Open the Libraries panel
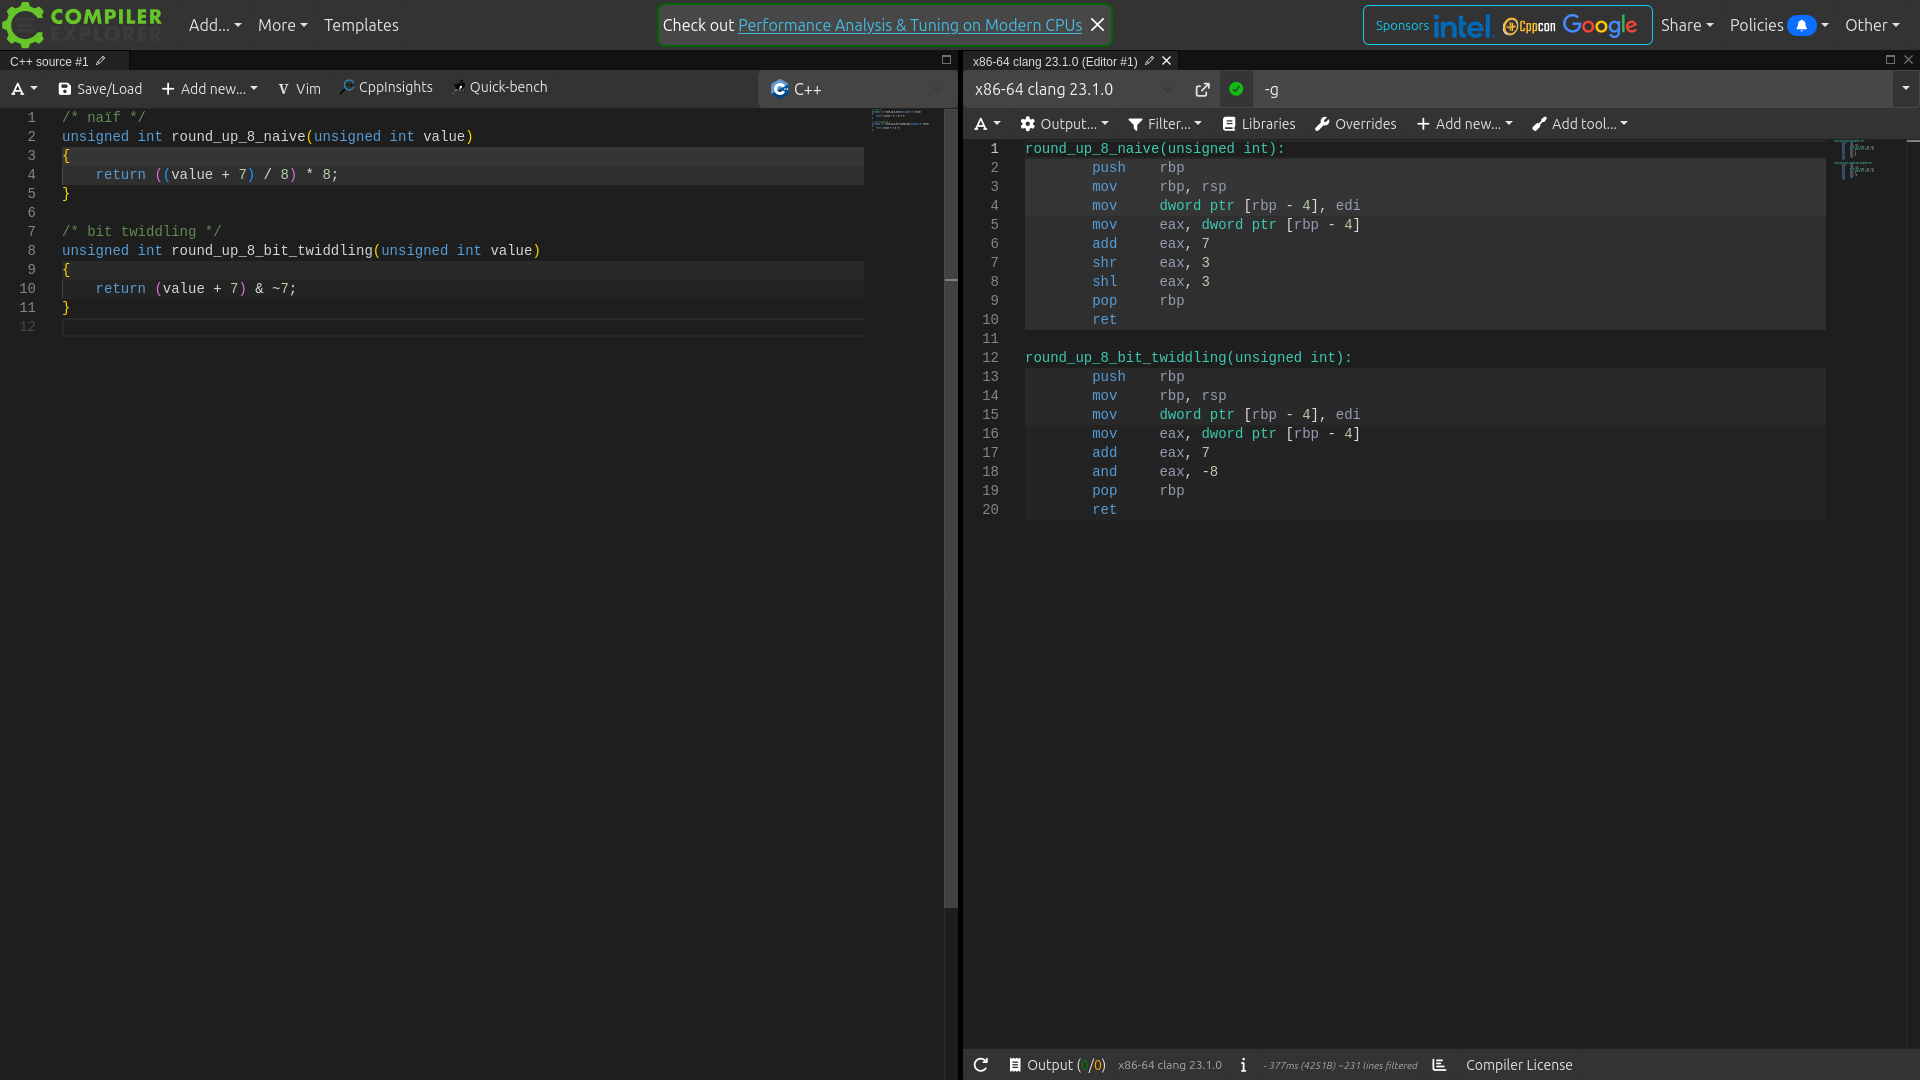The height and width of the screenshot is (1080, 1920). pos(1259,124)
